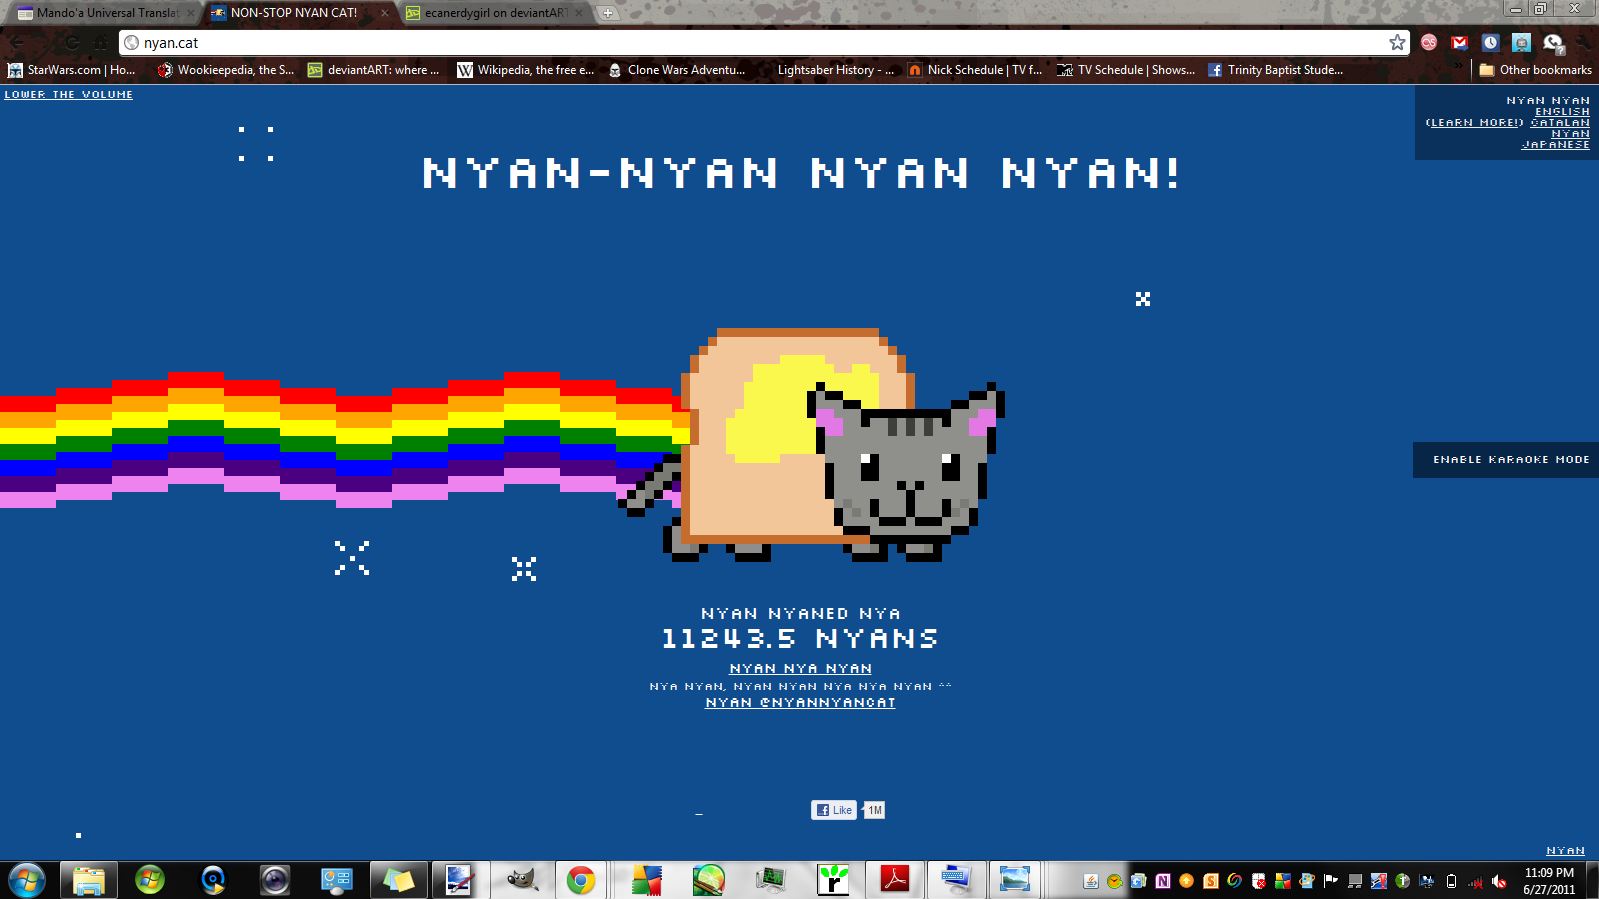Screen dimensions: 1599x899
Task: Open the Clone Wars Adventures bookmark
Action: tap(676, 70)
